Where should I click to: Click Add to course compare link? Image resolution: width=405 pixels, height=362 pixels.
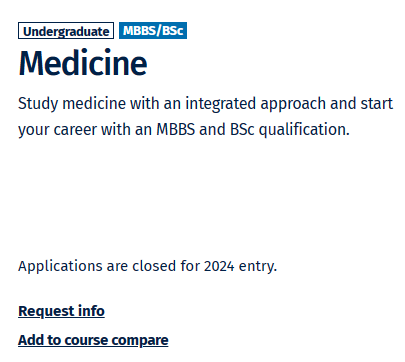(93, 340)
